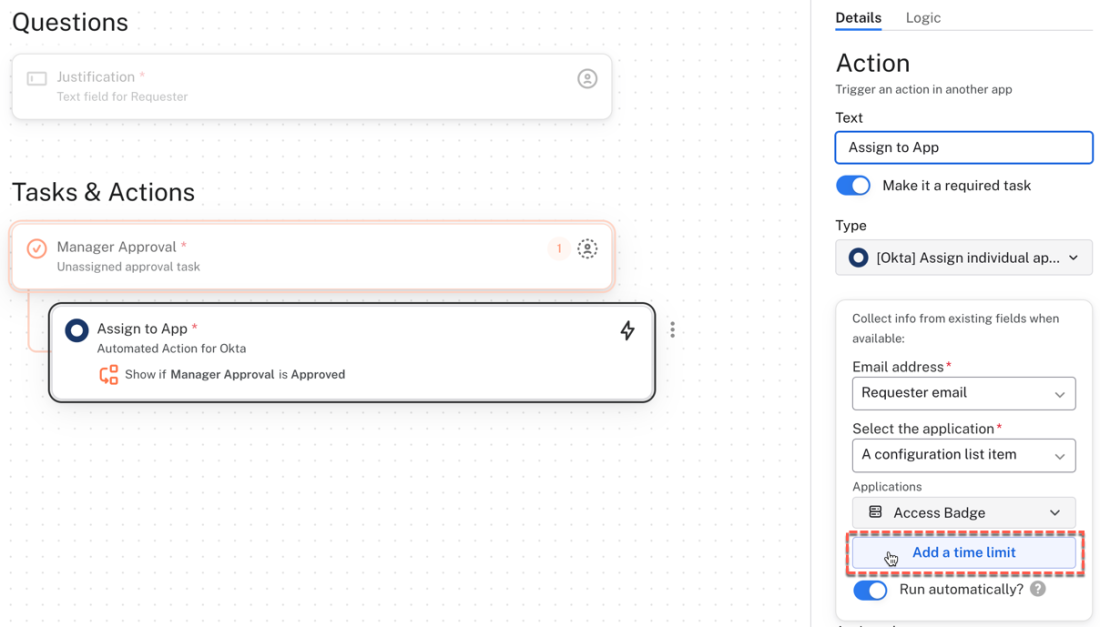Click the Okta icon on Assign to App
This screenshot has height=627, width=1100.
(76, 330)
